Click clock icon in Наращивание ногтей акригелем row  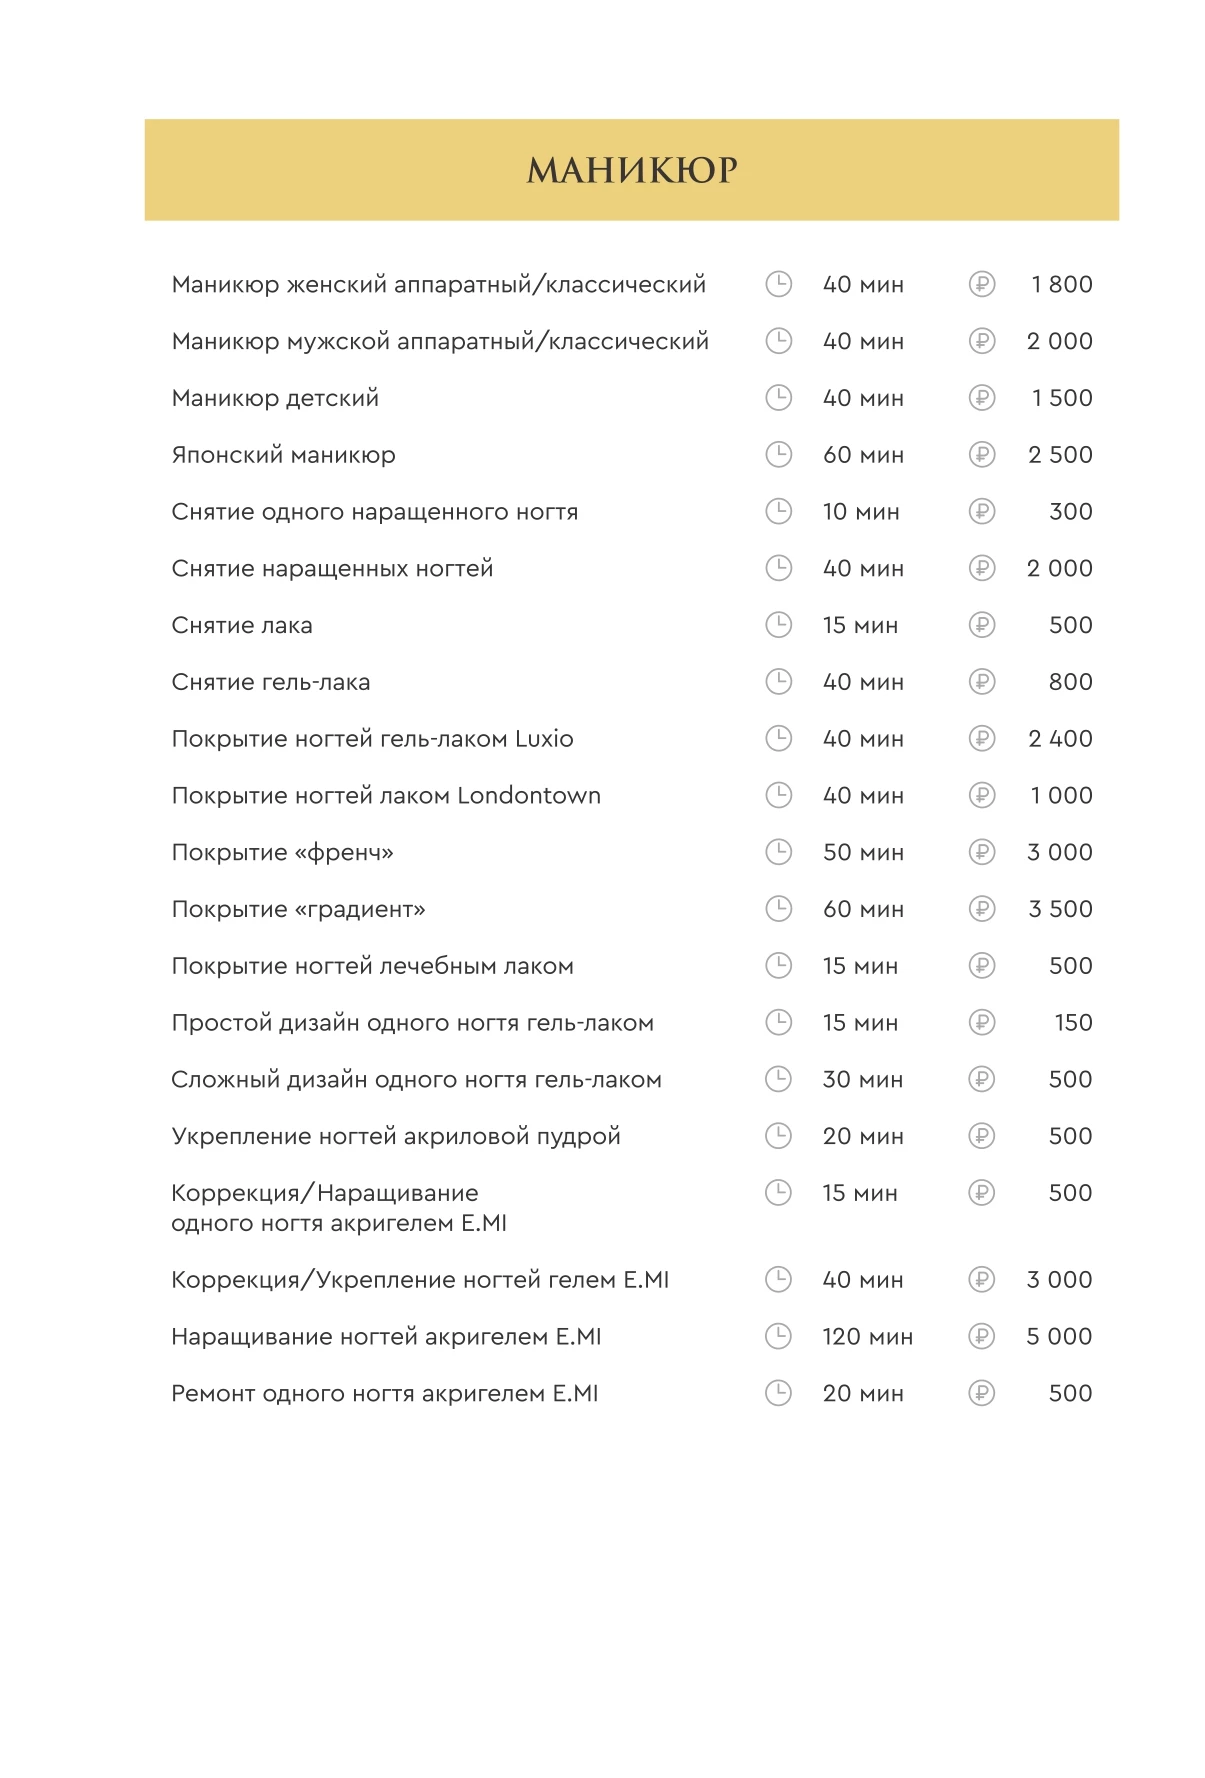coord(778,1336)
